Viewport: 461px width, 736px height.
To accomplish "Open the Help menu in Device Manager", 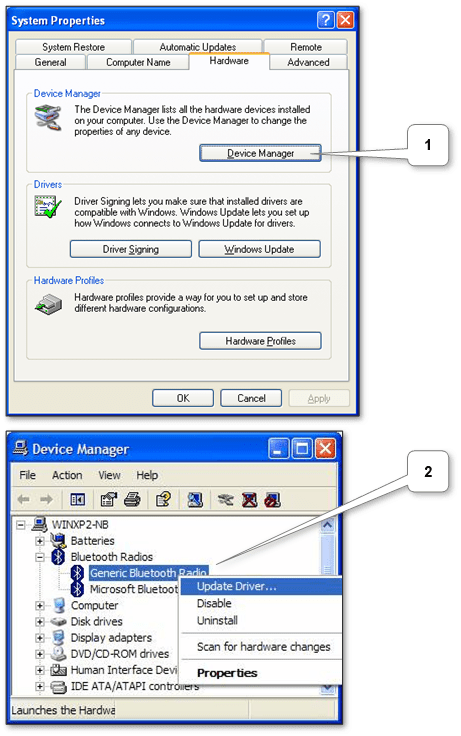I will [x=147, y=475].
